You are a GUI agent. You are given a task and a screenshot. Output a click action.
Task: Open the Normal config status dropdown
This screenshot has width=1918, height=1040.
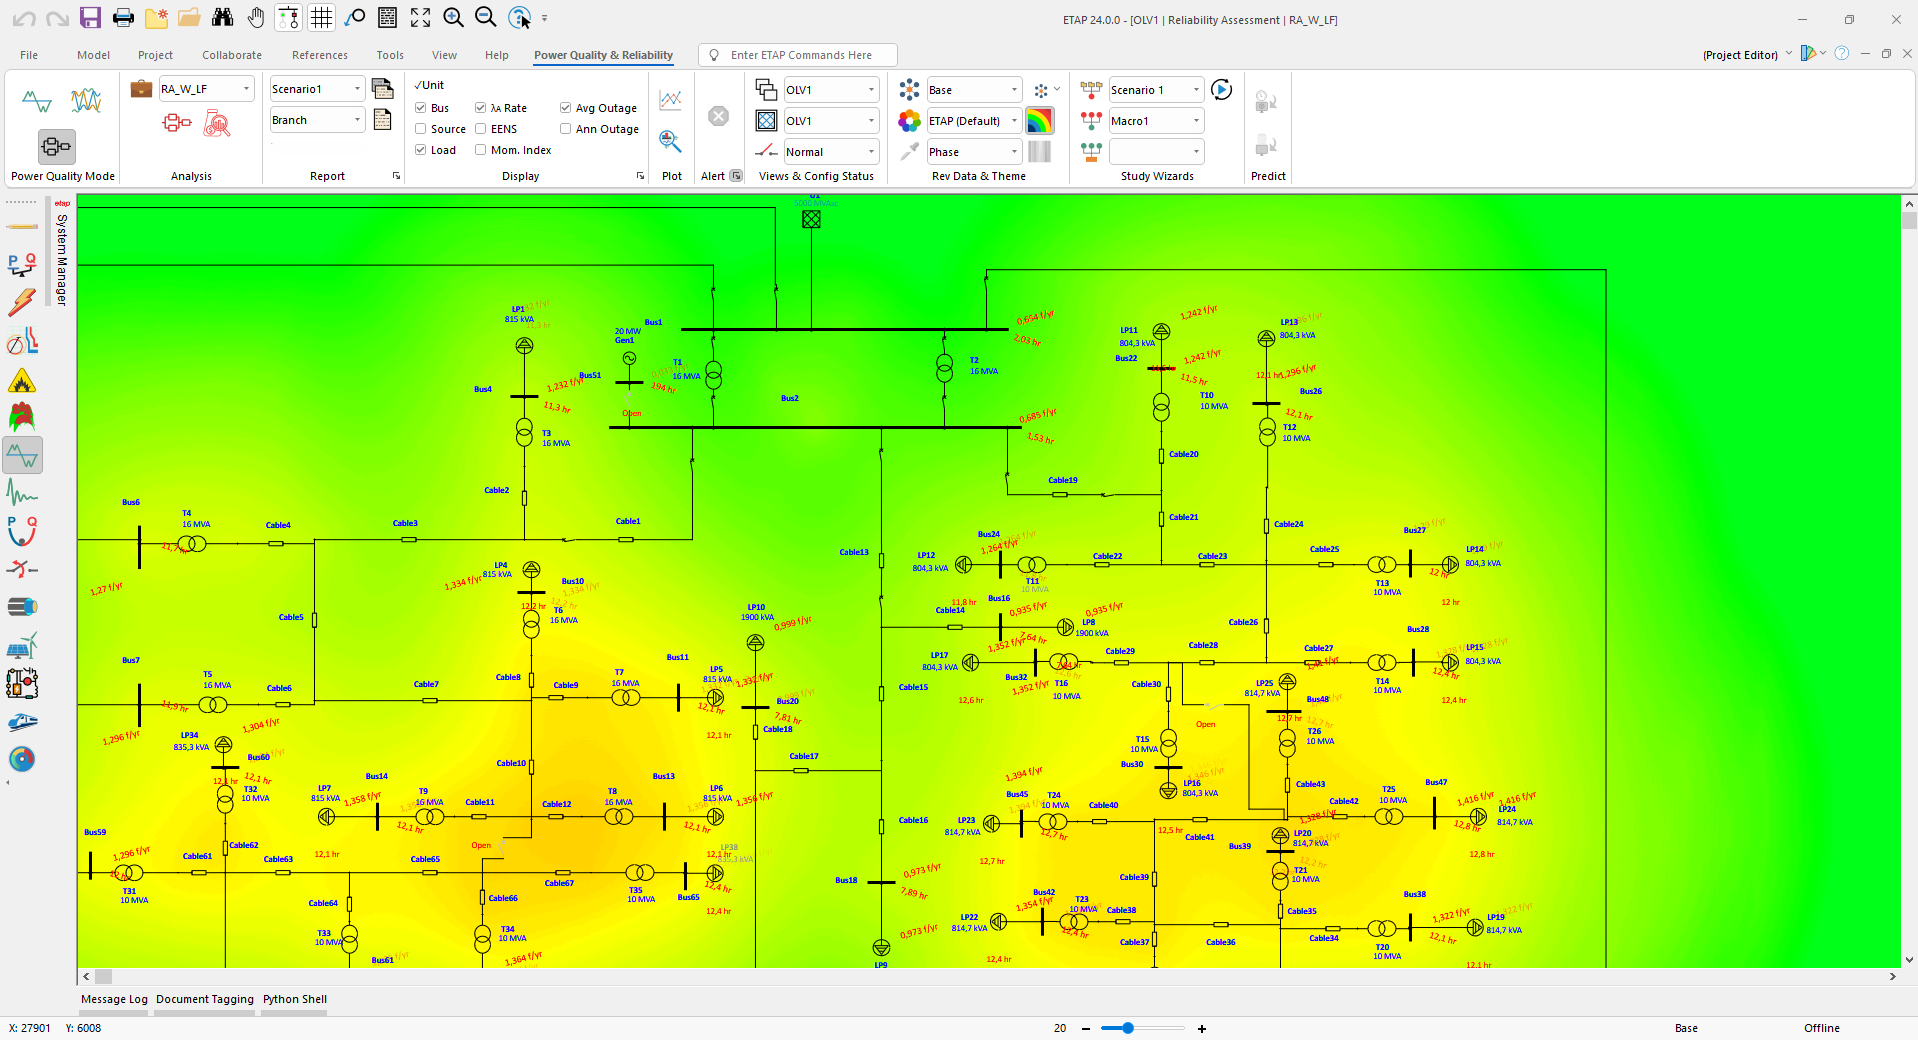[870, 151]
